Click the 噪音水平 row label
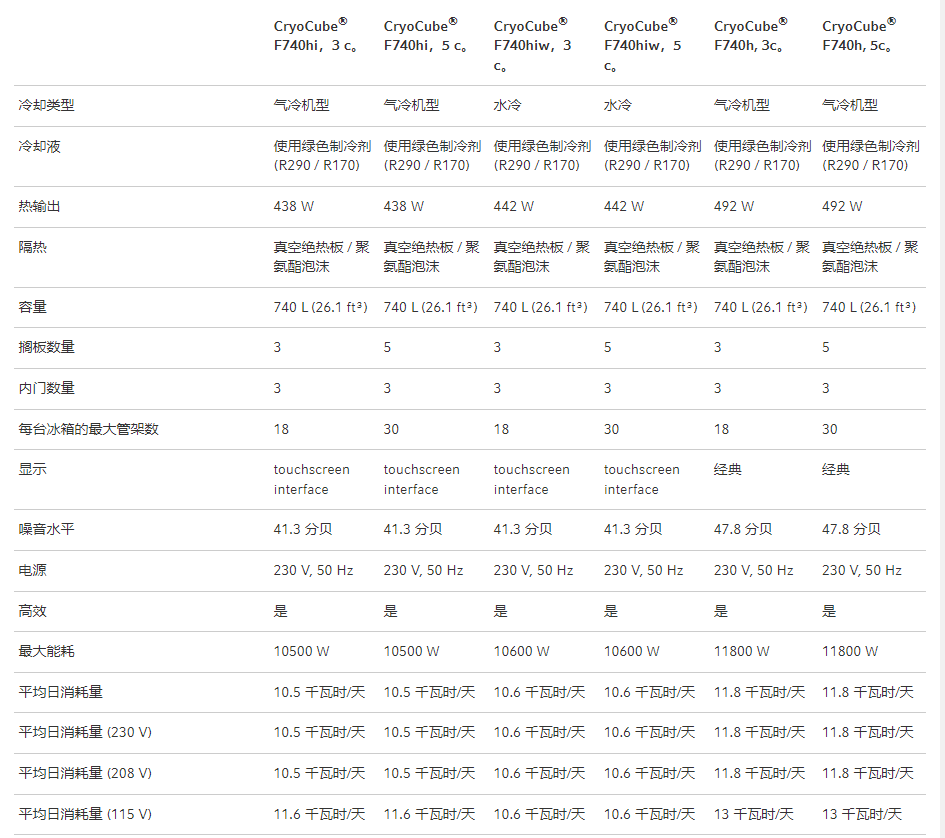 46,529
